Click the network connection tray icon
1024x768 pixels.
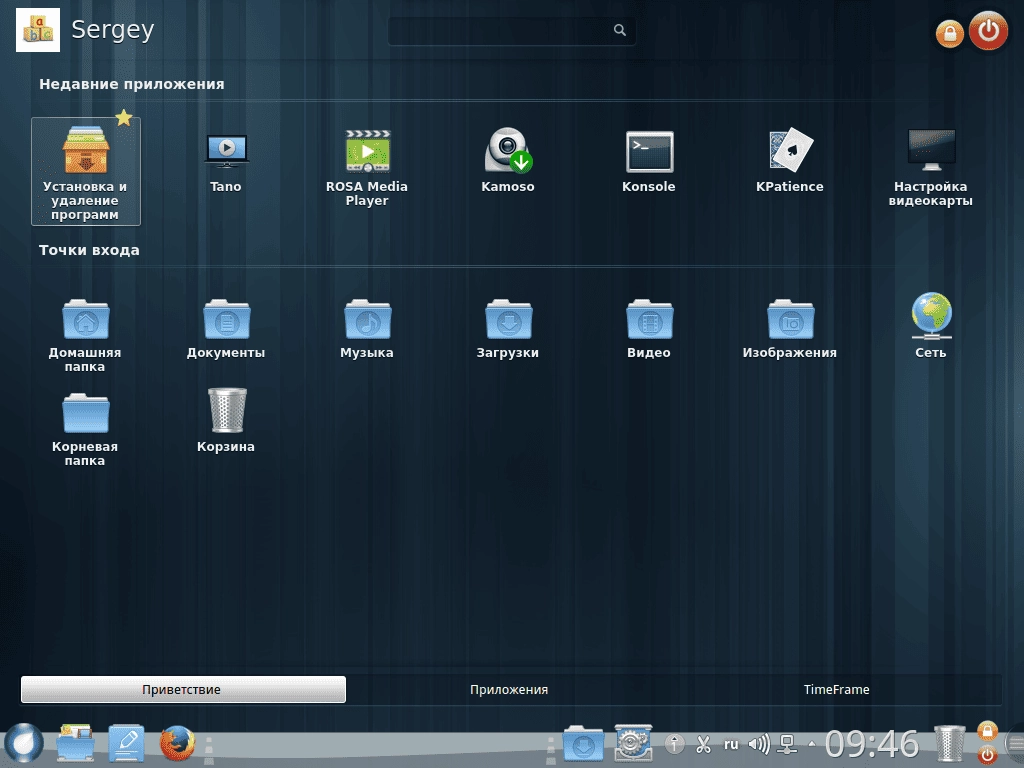[788, 744]
